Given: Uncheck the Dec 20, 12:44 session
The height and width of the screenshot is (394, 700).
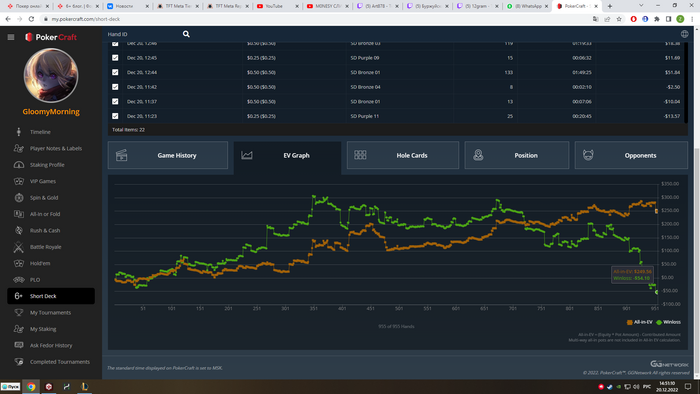Looking at the screenshot, I should click(x=115, y=72).
